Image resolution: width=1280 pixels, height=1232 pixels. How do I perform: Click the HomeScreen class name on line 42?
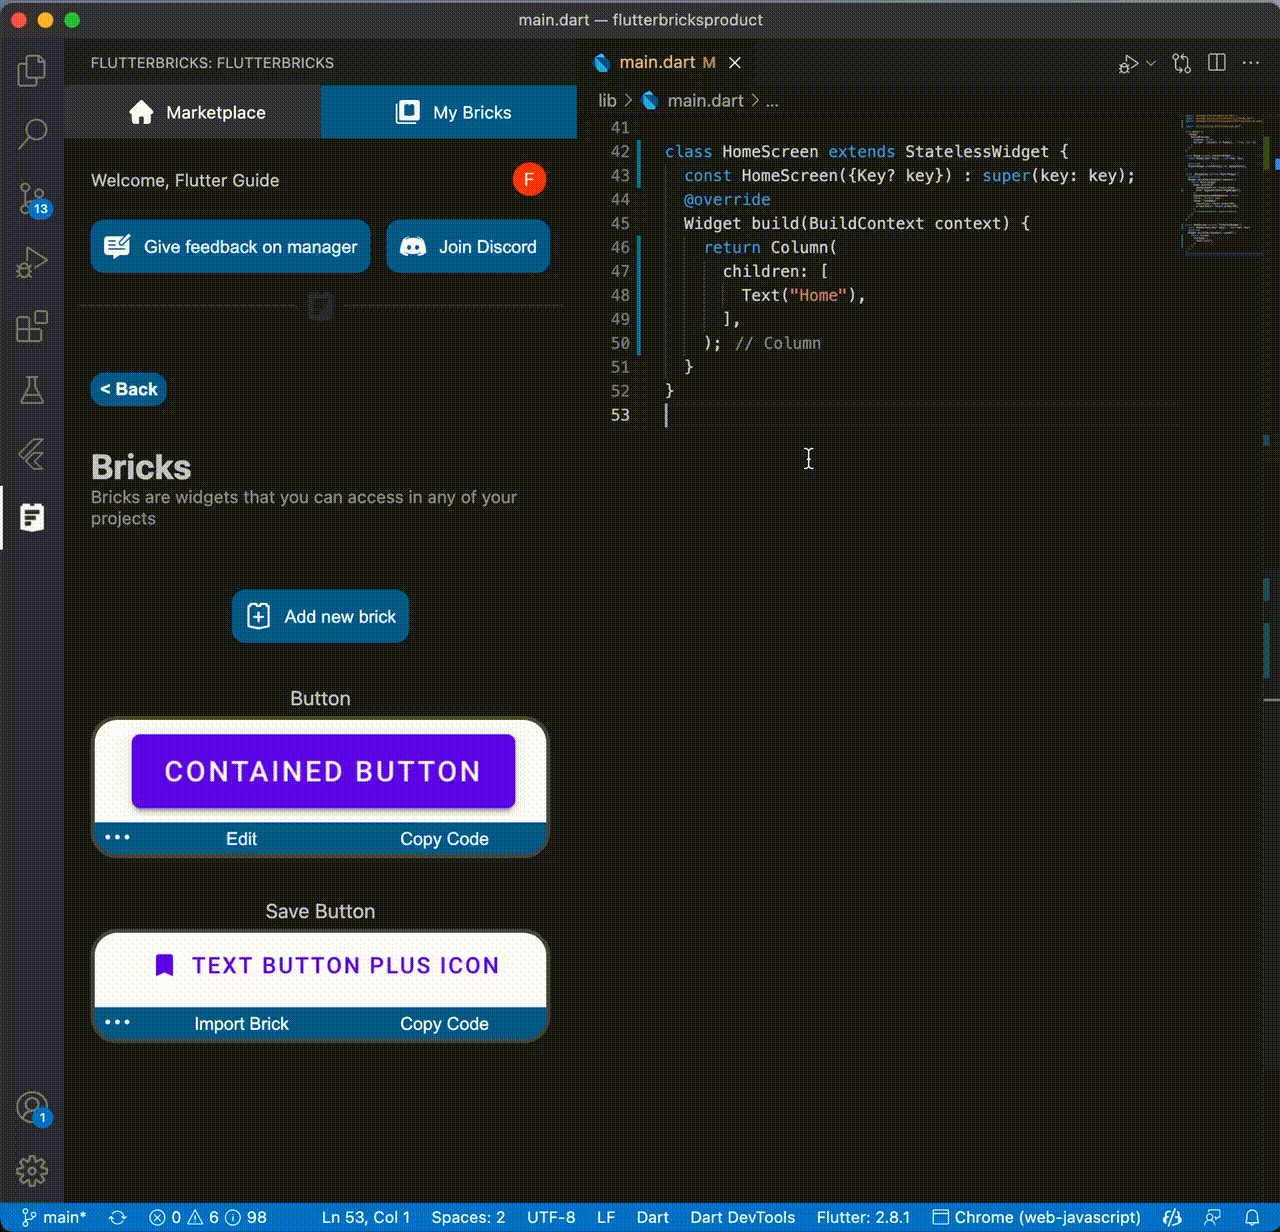pyautogui.click(x=770, y=152)
